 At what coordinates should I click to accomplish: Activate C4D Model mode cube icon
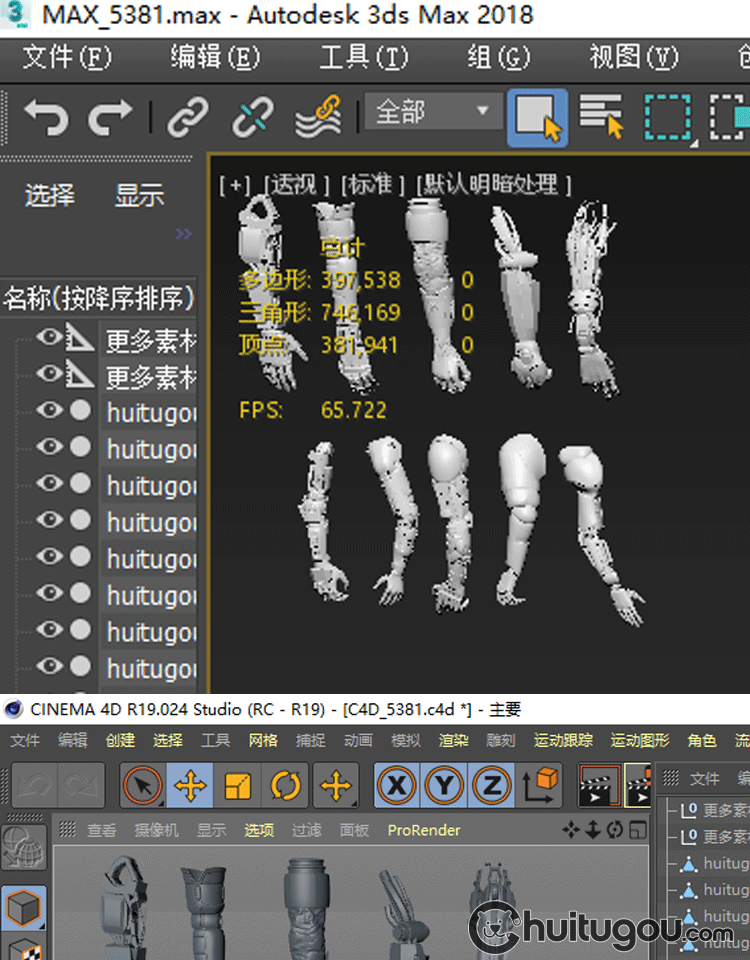[24, 907]
